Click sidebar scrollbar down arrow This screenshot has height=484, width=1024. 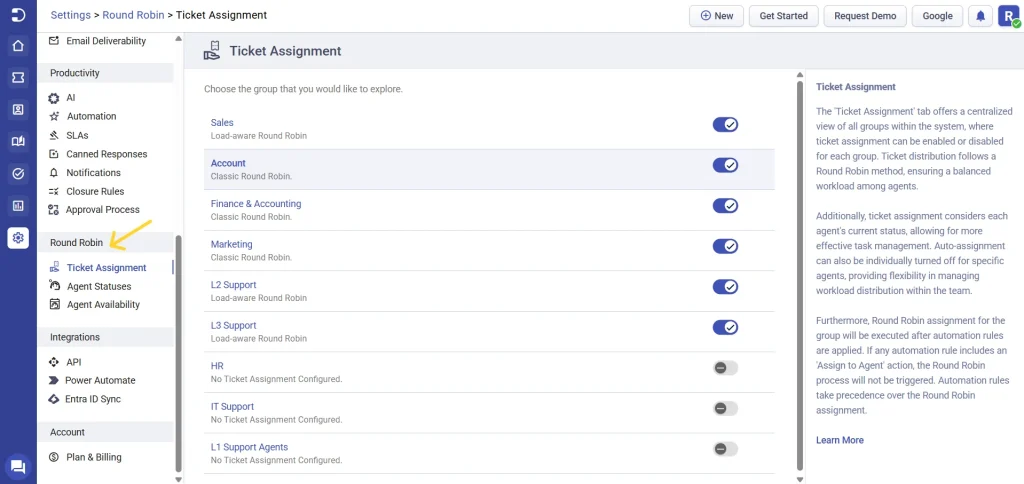coord(179,479)
